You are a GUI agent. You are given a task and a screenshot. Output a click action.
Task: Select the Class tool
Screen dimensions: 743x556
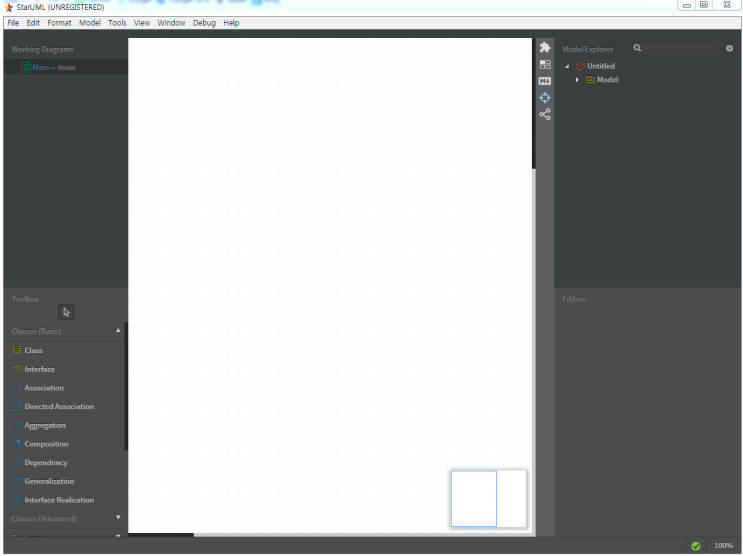[x=33, y=350]
